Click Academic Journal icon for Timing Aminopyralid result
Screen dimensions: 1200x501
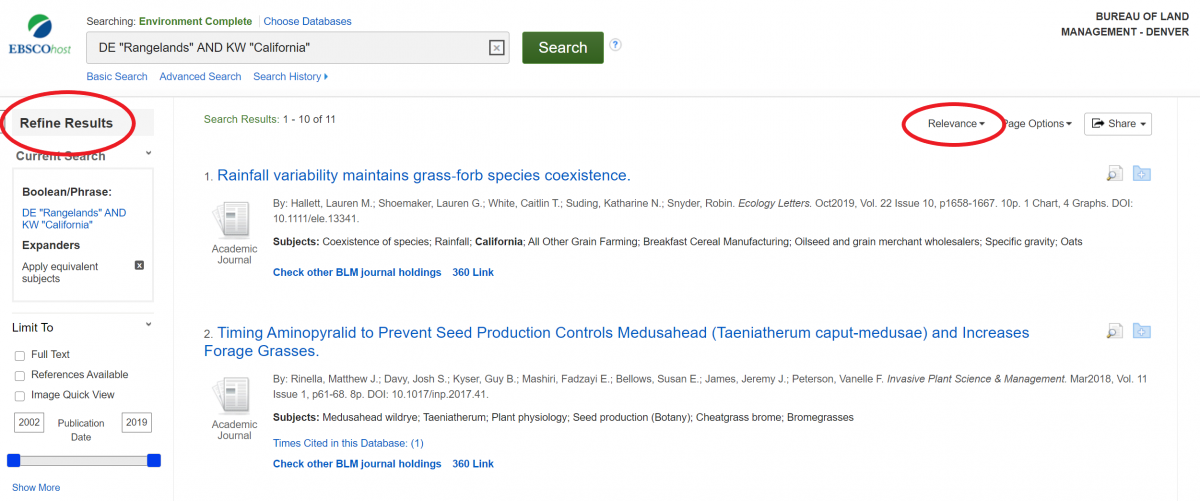(x=234, y=397)
